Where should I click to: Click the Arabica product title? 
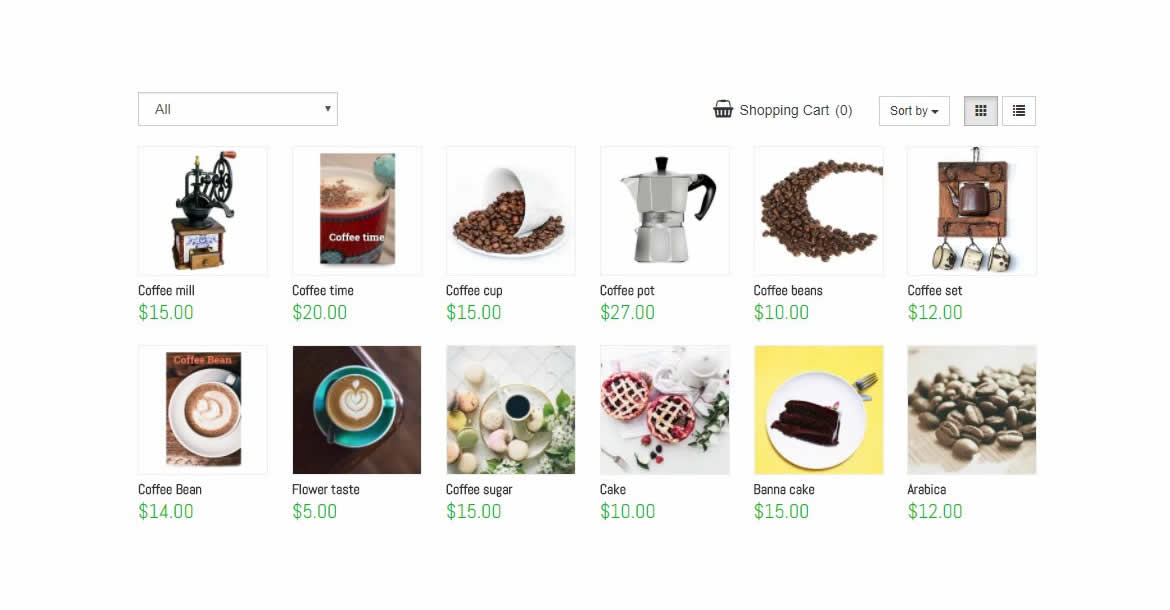point(927,489)
